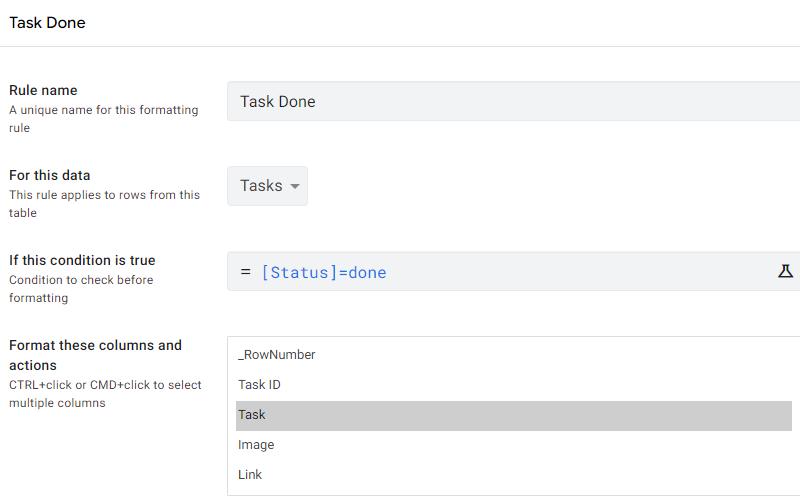
Task: Click the "done" value in the condition expression
Action: [367, 272]
